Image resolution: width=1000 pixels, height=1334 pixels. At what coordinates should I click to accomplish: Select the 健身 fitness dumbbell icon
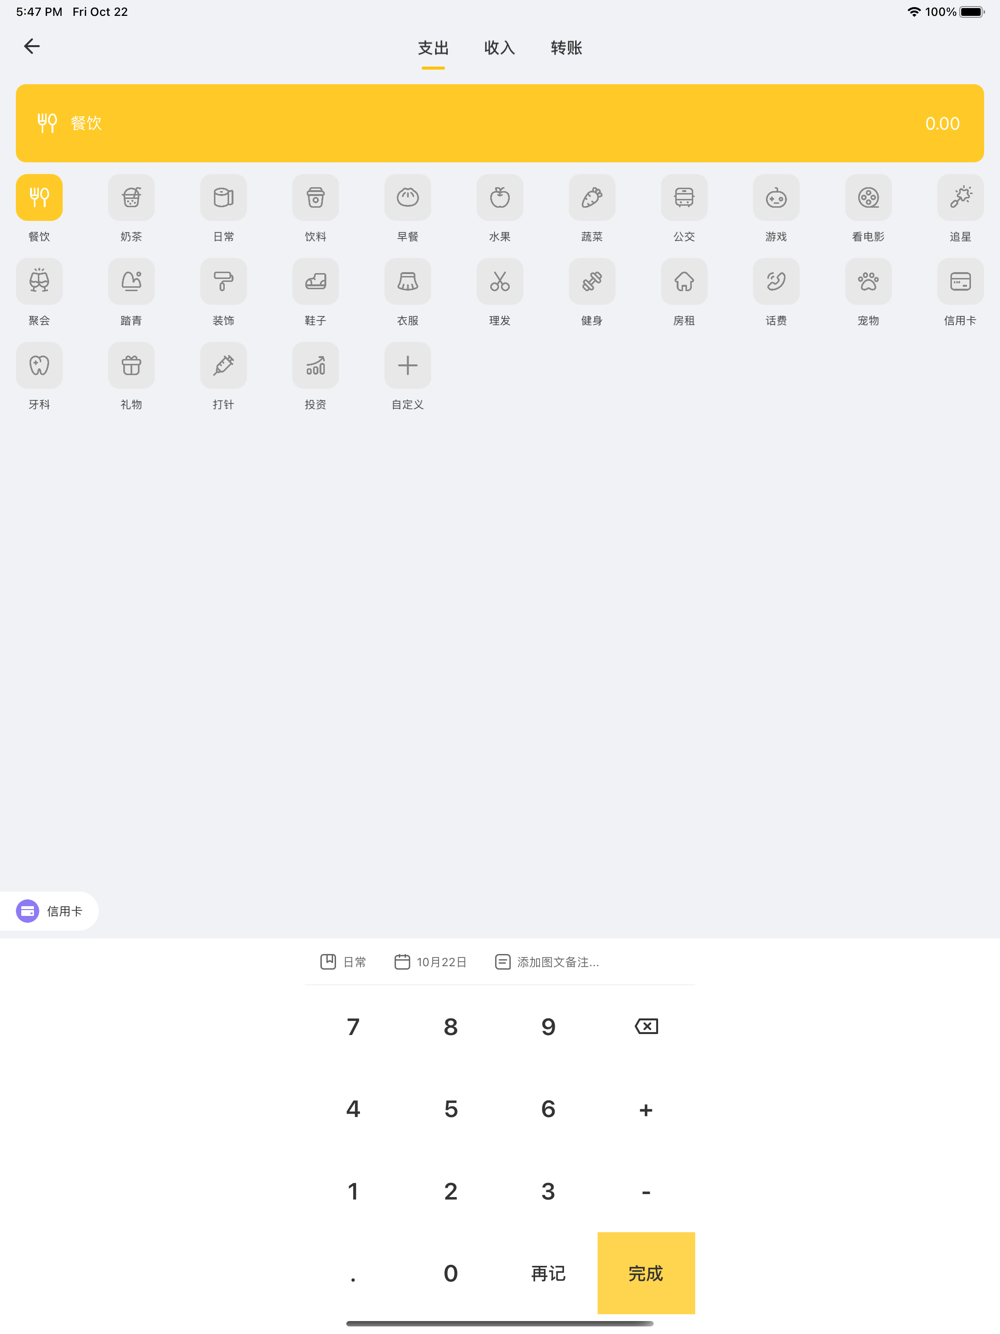pyautogui.click(x=592, y=282)
